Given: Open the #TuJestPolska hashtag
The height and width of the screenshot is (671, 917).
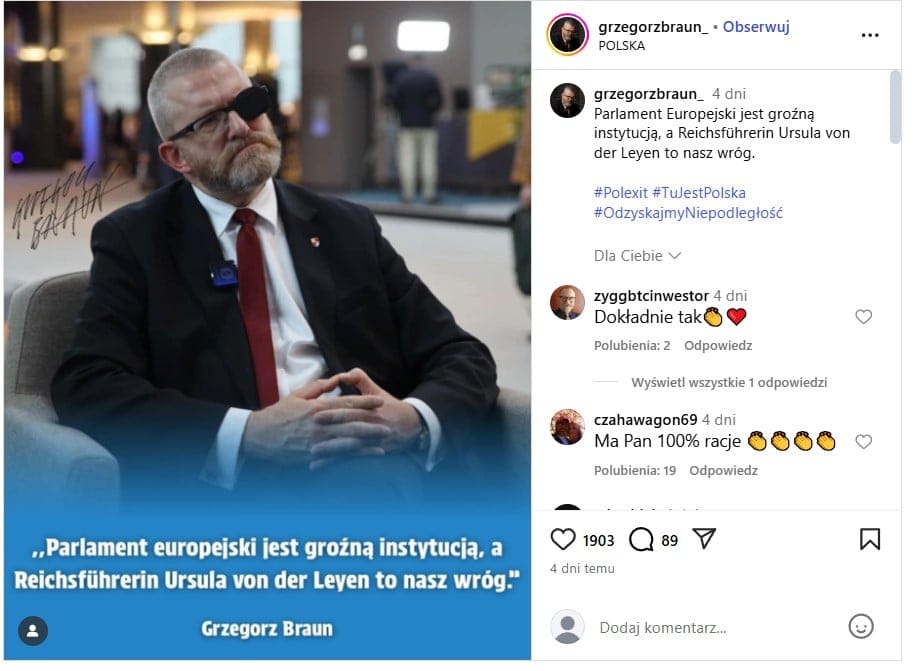Looking at the screenshot, I should [699, 192].
